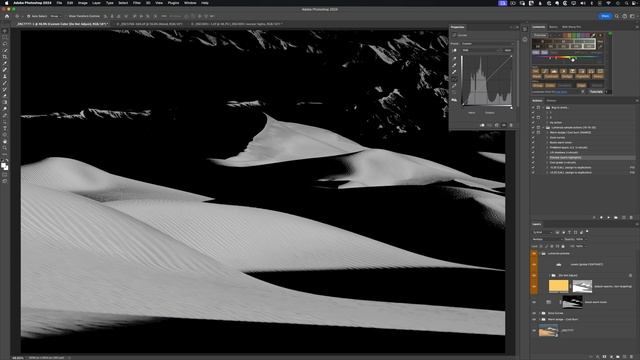Select the Move tool in the toolbar
Image resolution: width=640 pixels, height=360 pixels.
[4, 31]
